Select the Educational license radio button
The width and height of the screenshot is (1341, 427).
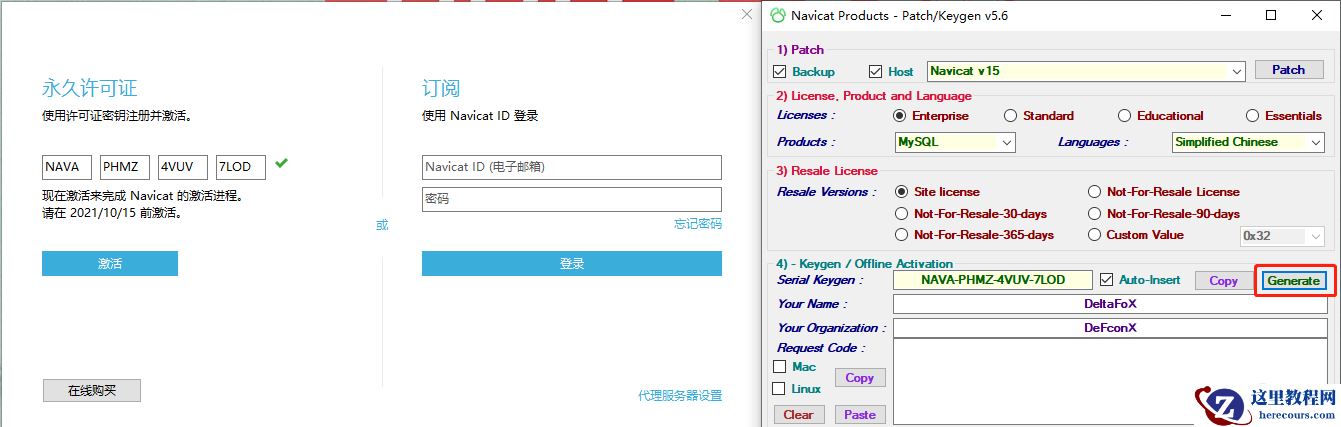point(1124,116)
